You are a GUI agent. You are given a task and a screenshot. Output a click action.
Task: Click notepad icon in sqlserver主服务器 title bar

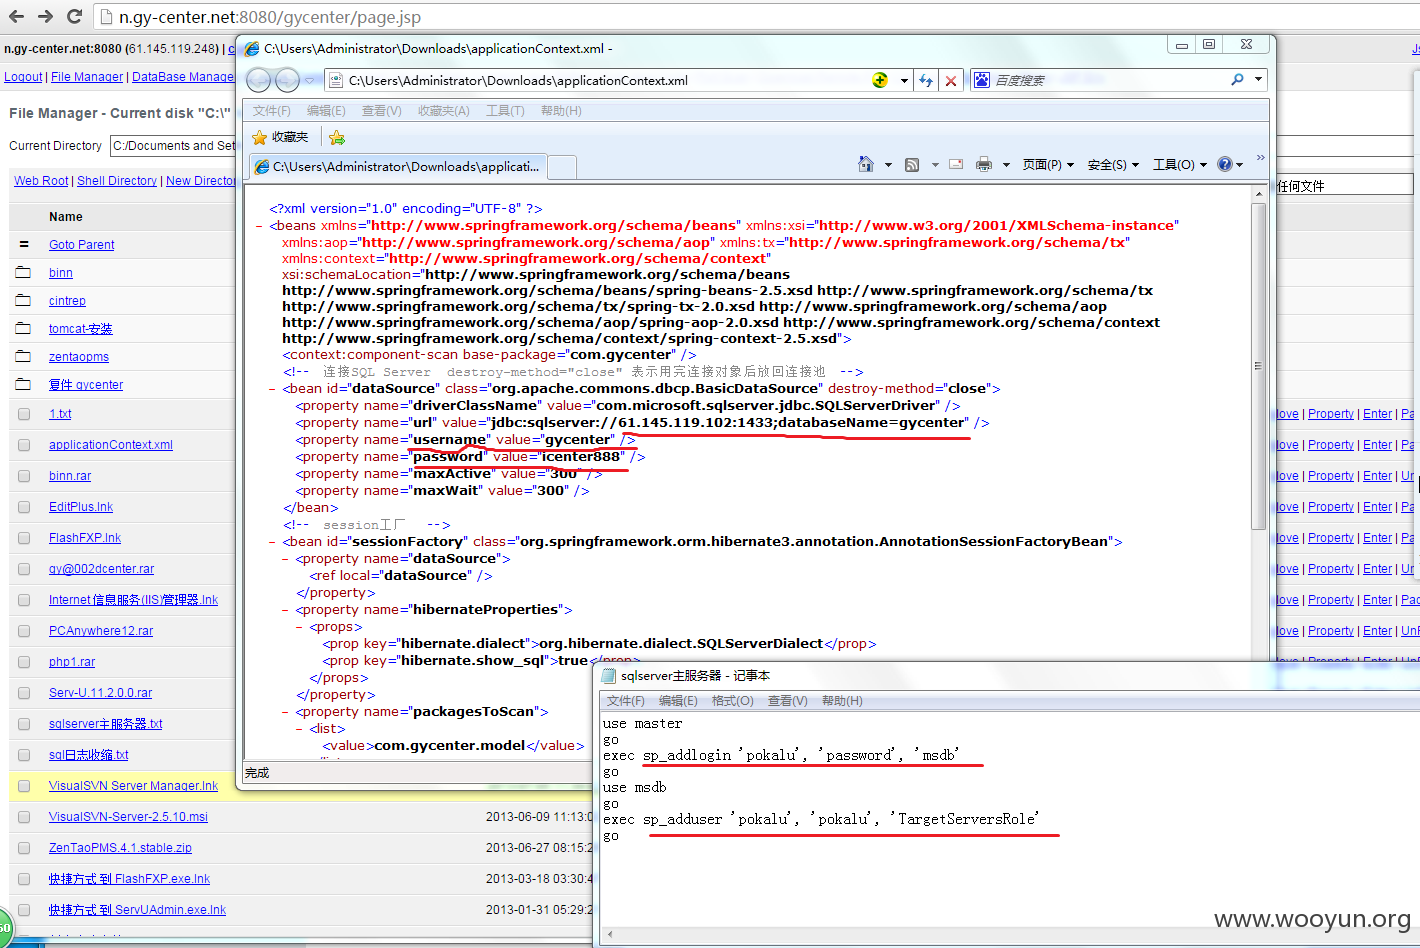click(x=609, y=676)
